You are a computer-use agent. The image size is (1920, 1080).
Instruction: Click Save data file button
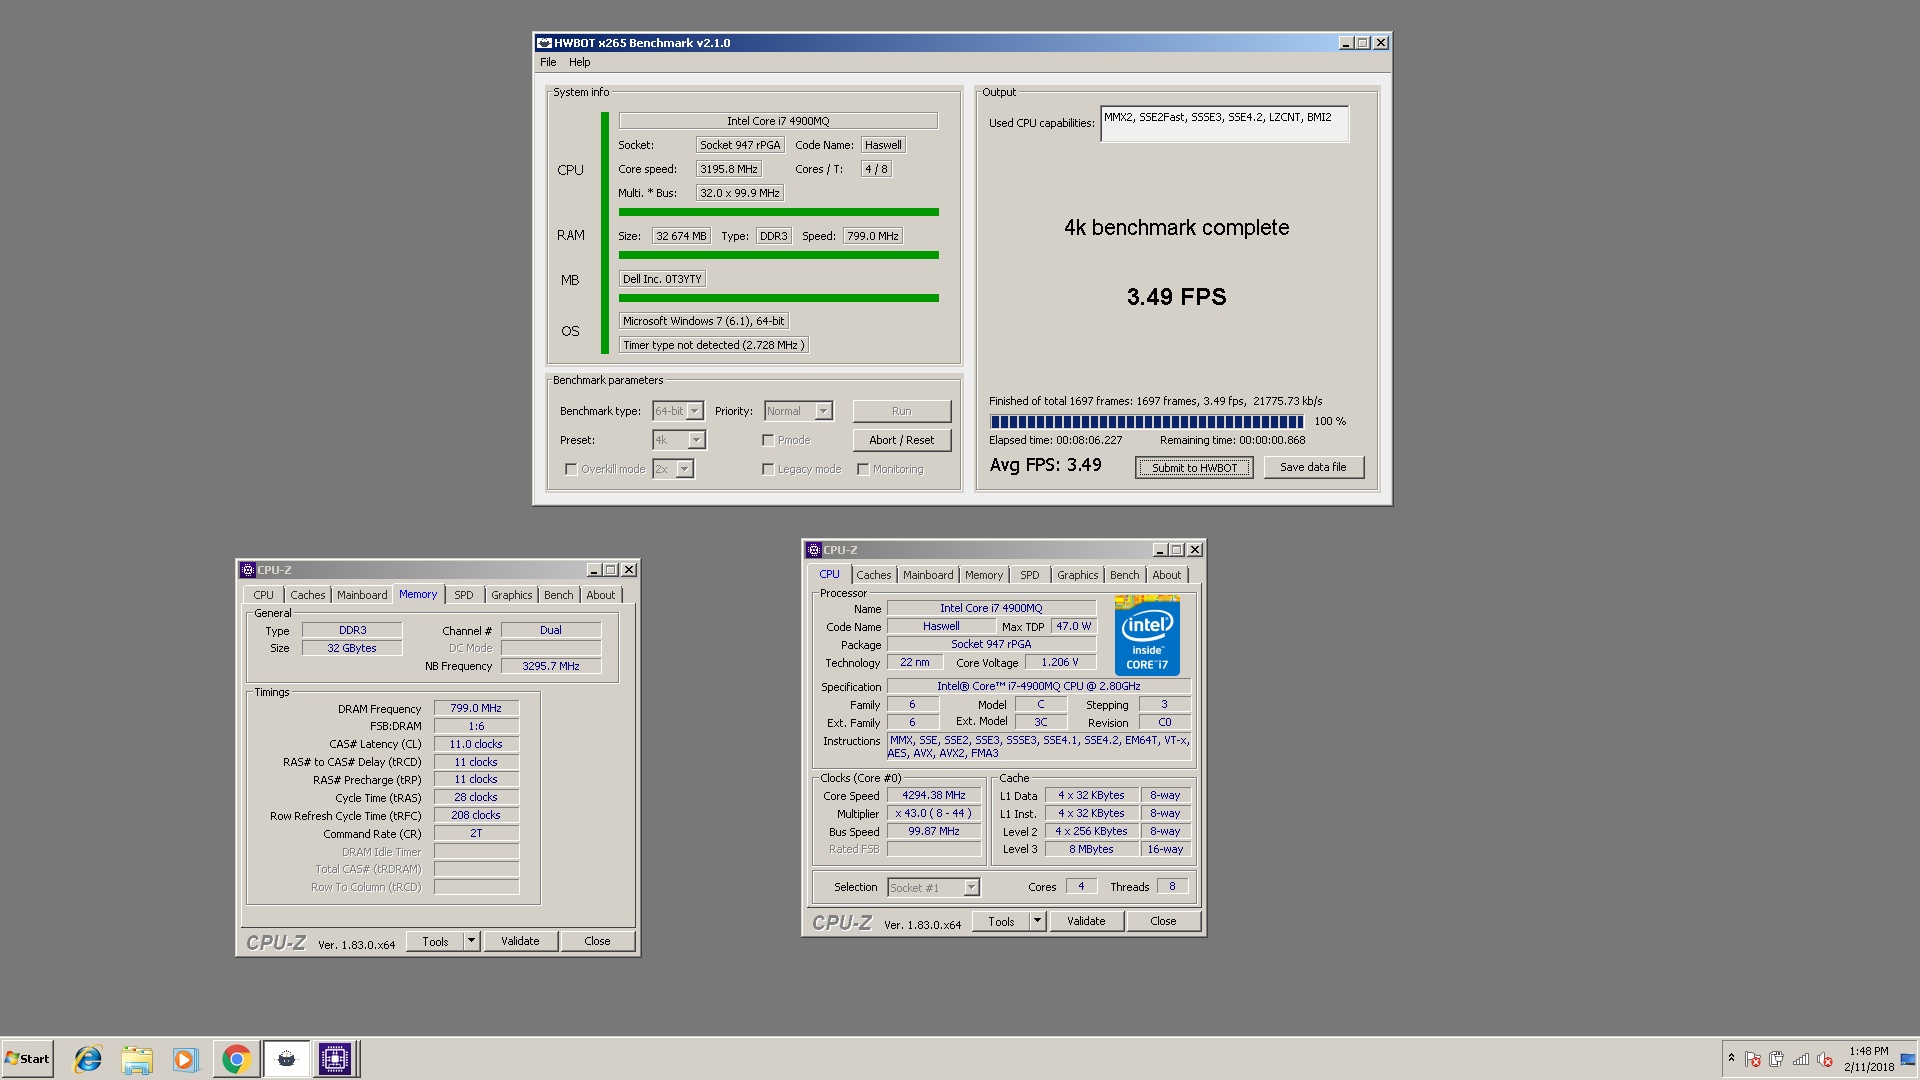click(x=1313, y=467)
